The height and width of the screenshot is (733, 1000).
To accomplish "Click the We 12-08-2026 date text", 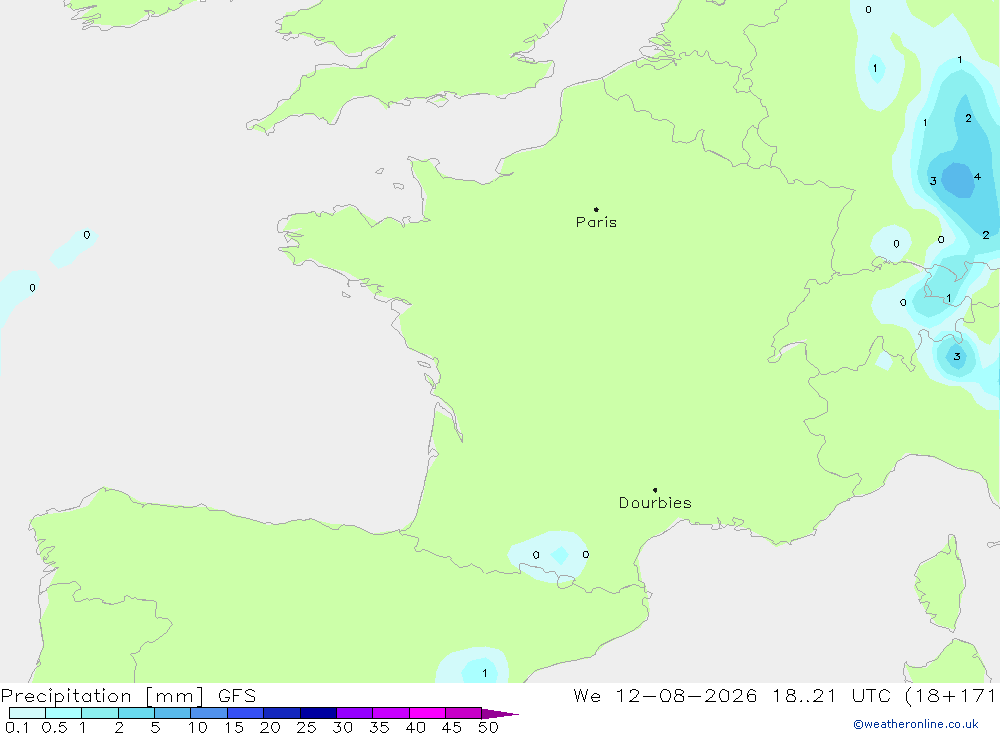I will click(665, 695).
